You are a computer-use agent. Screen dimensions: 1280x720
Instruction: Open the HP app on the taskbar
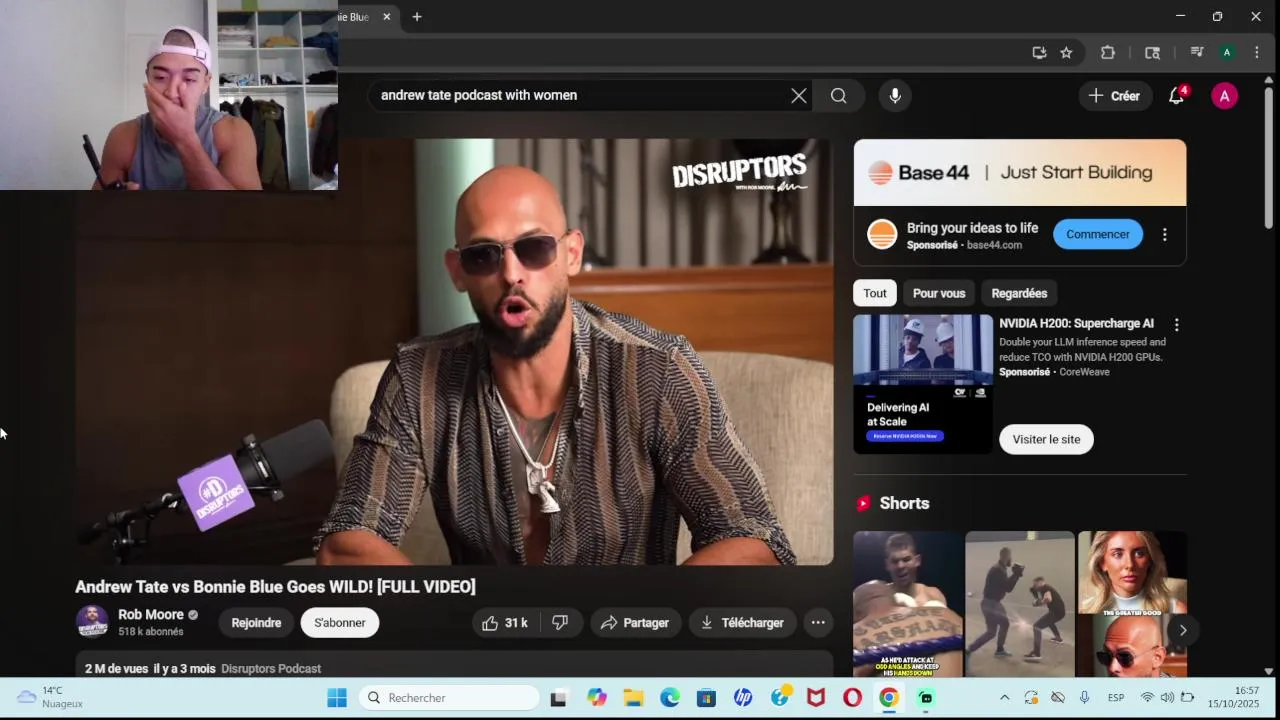[743, 698]
